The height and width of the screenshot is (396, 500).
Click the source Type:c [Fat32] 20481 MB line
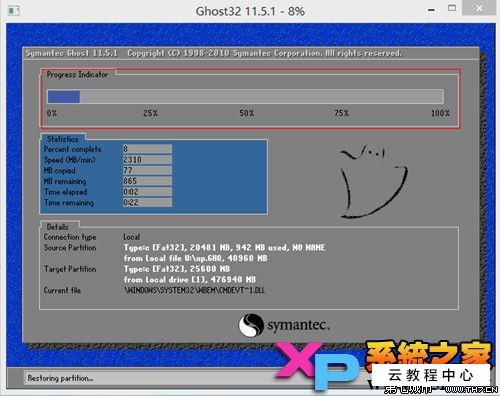[x=224, y=248]
